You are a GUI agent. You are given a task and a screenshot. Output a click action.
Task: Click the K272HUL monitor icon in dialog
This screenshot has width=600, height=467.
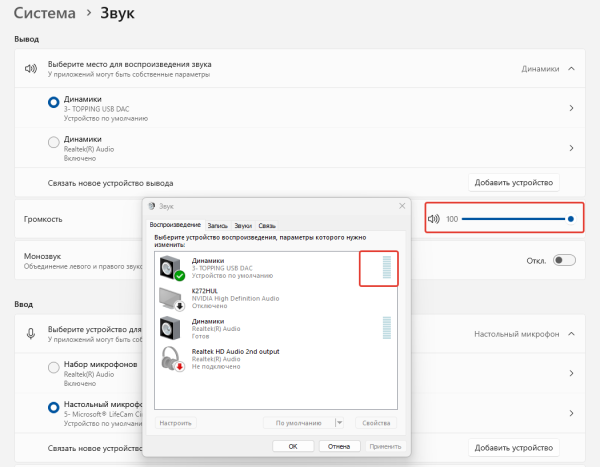point(171,299)
